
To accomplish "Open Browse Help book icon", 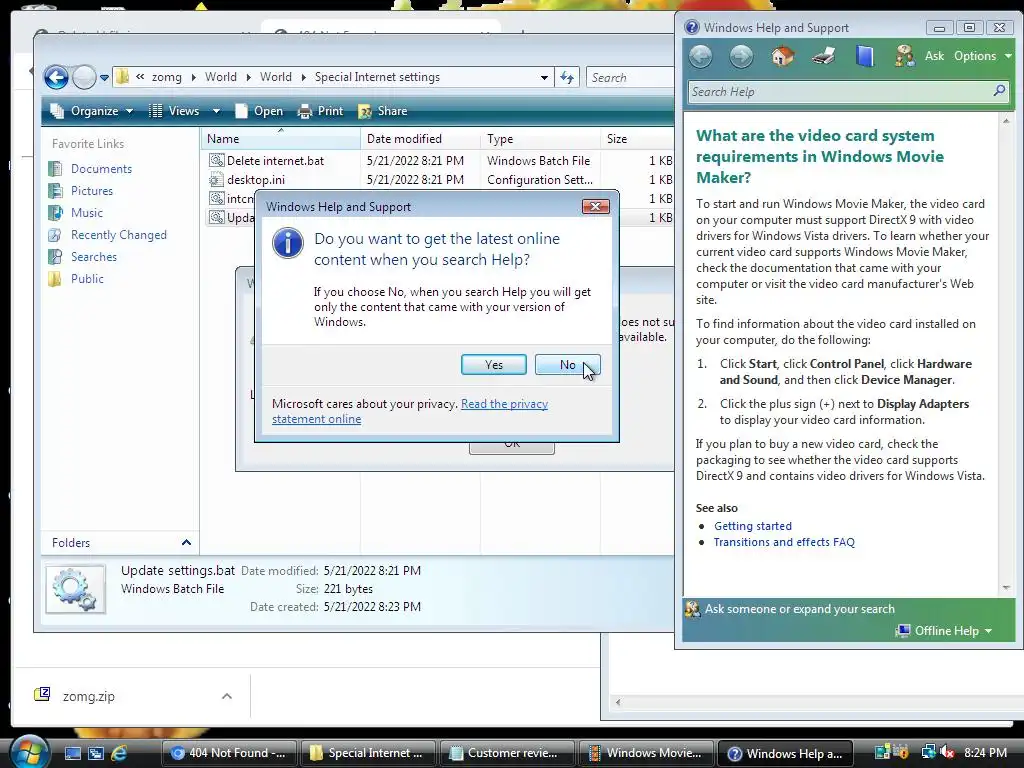I will click(864, 57).
